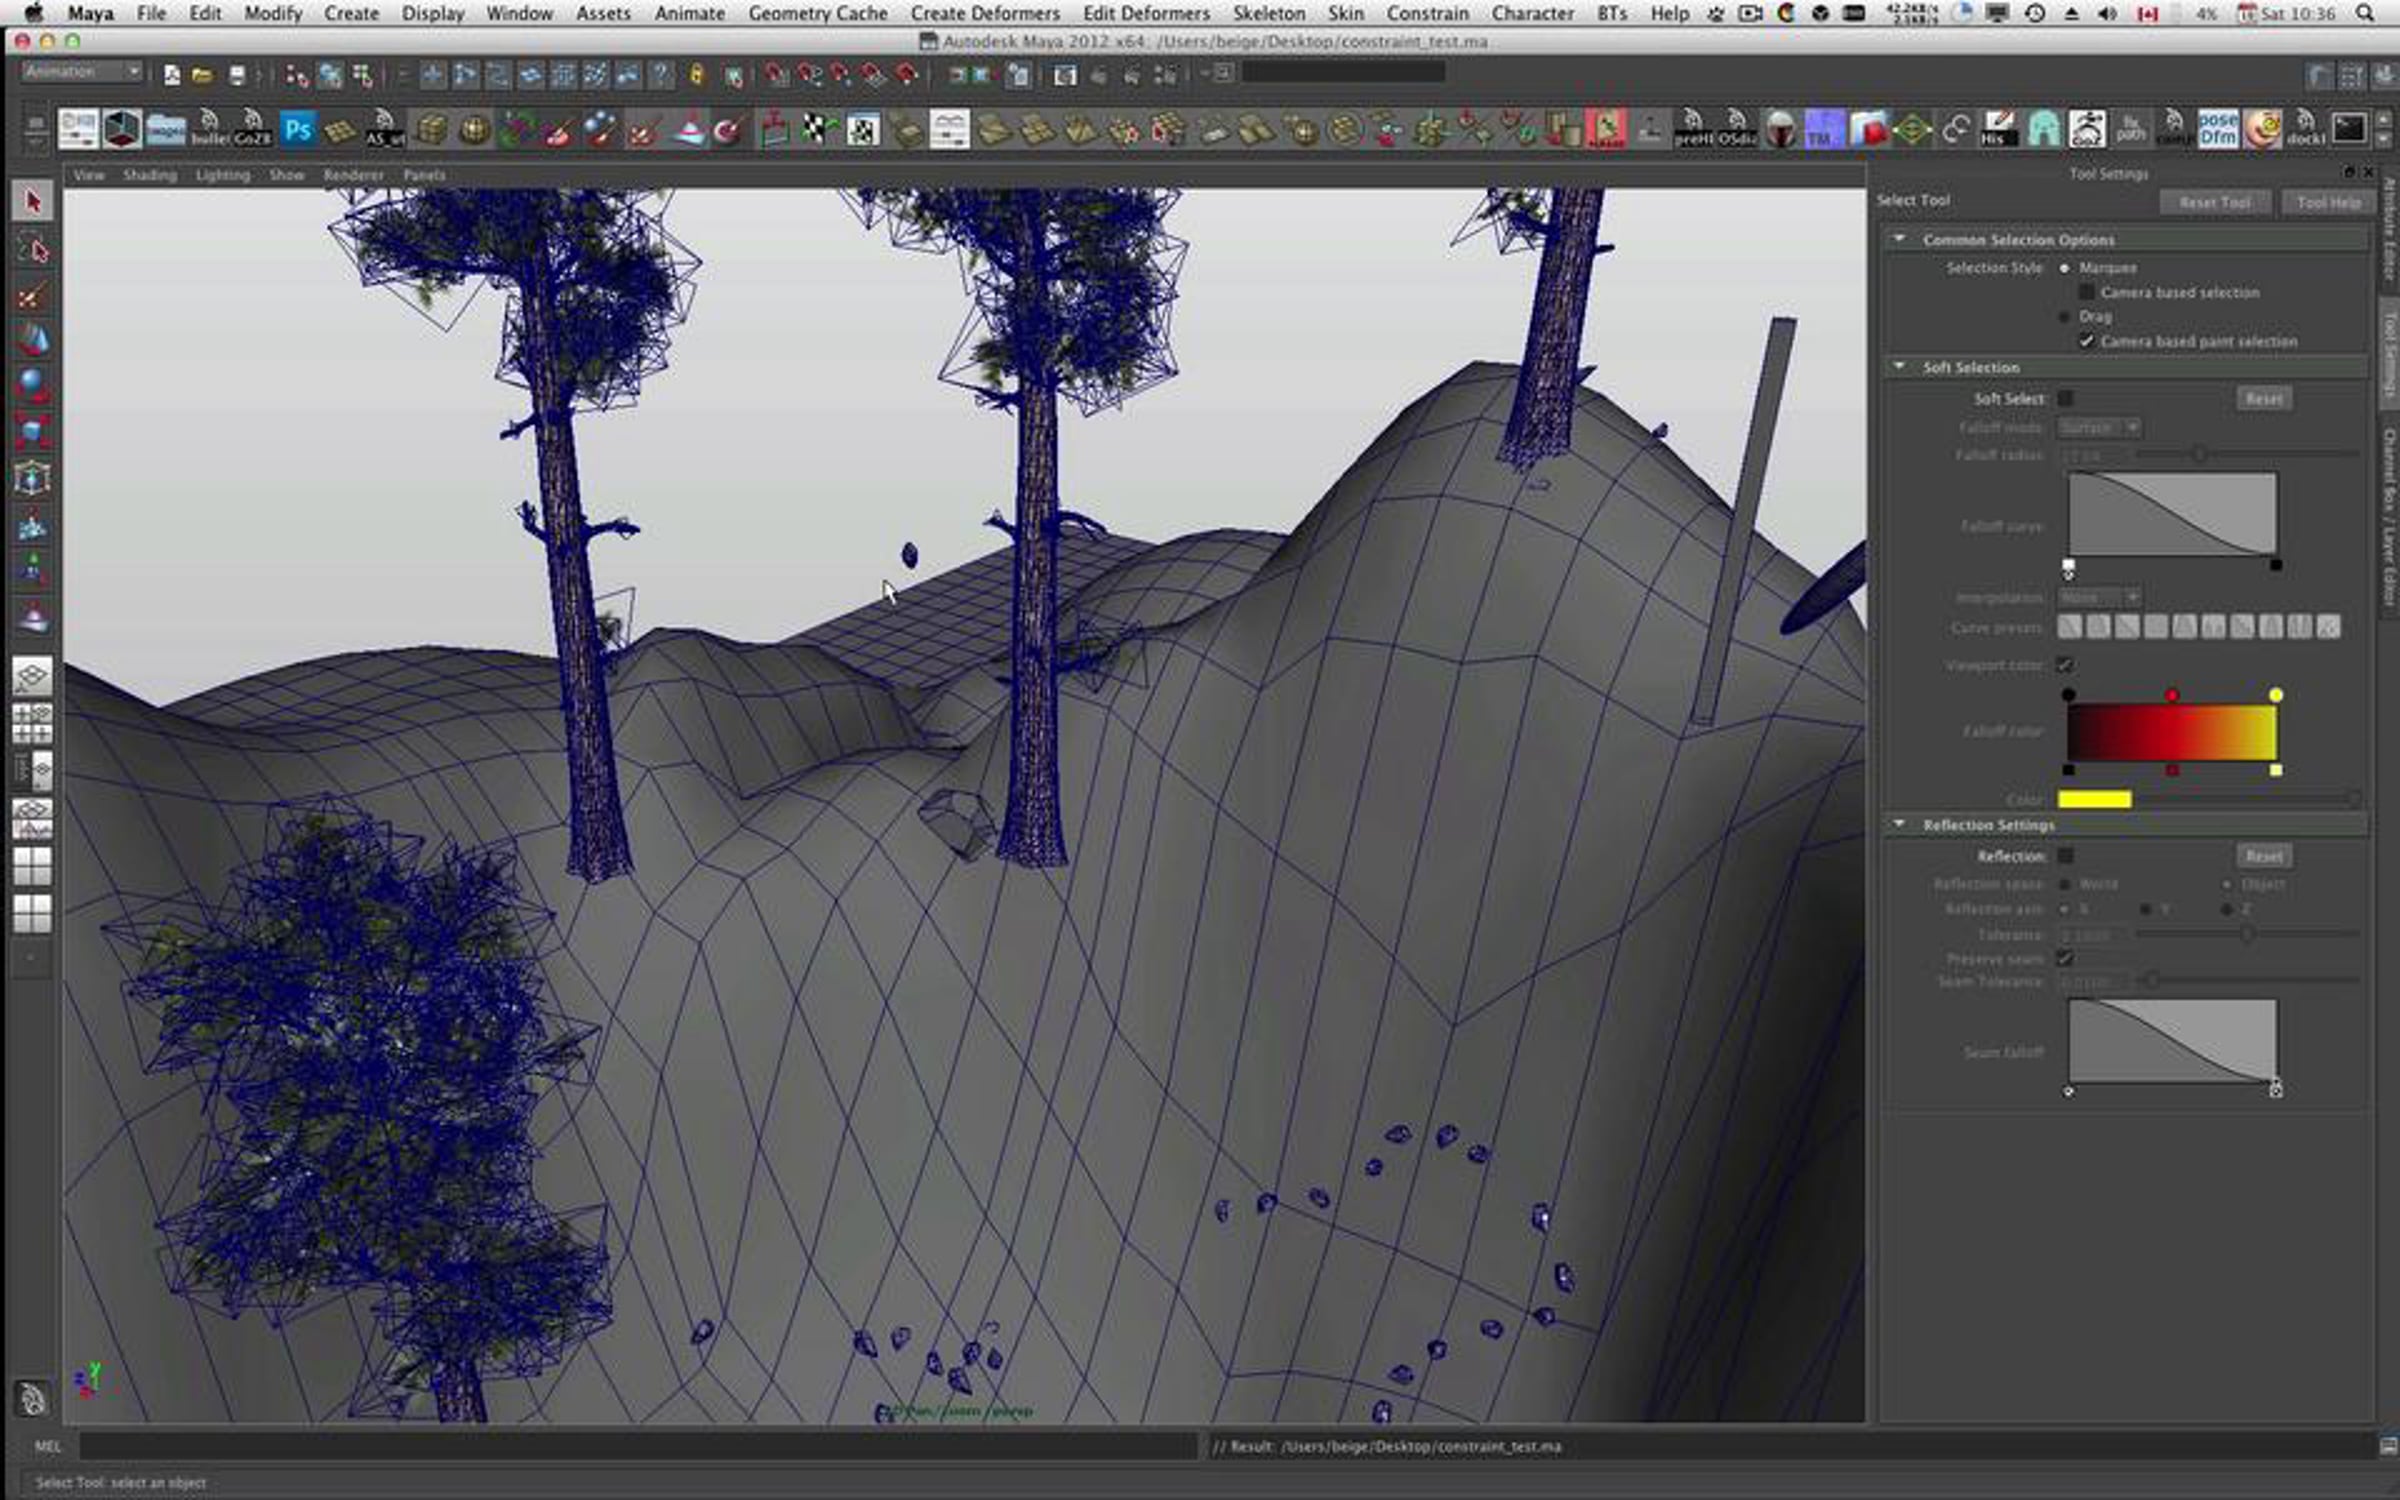Click the Reset Tool button
Screen dimensions: 2400x1500
pyautogui.click(x=2214, y=202)
